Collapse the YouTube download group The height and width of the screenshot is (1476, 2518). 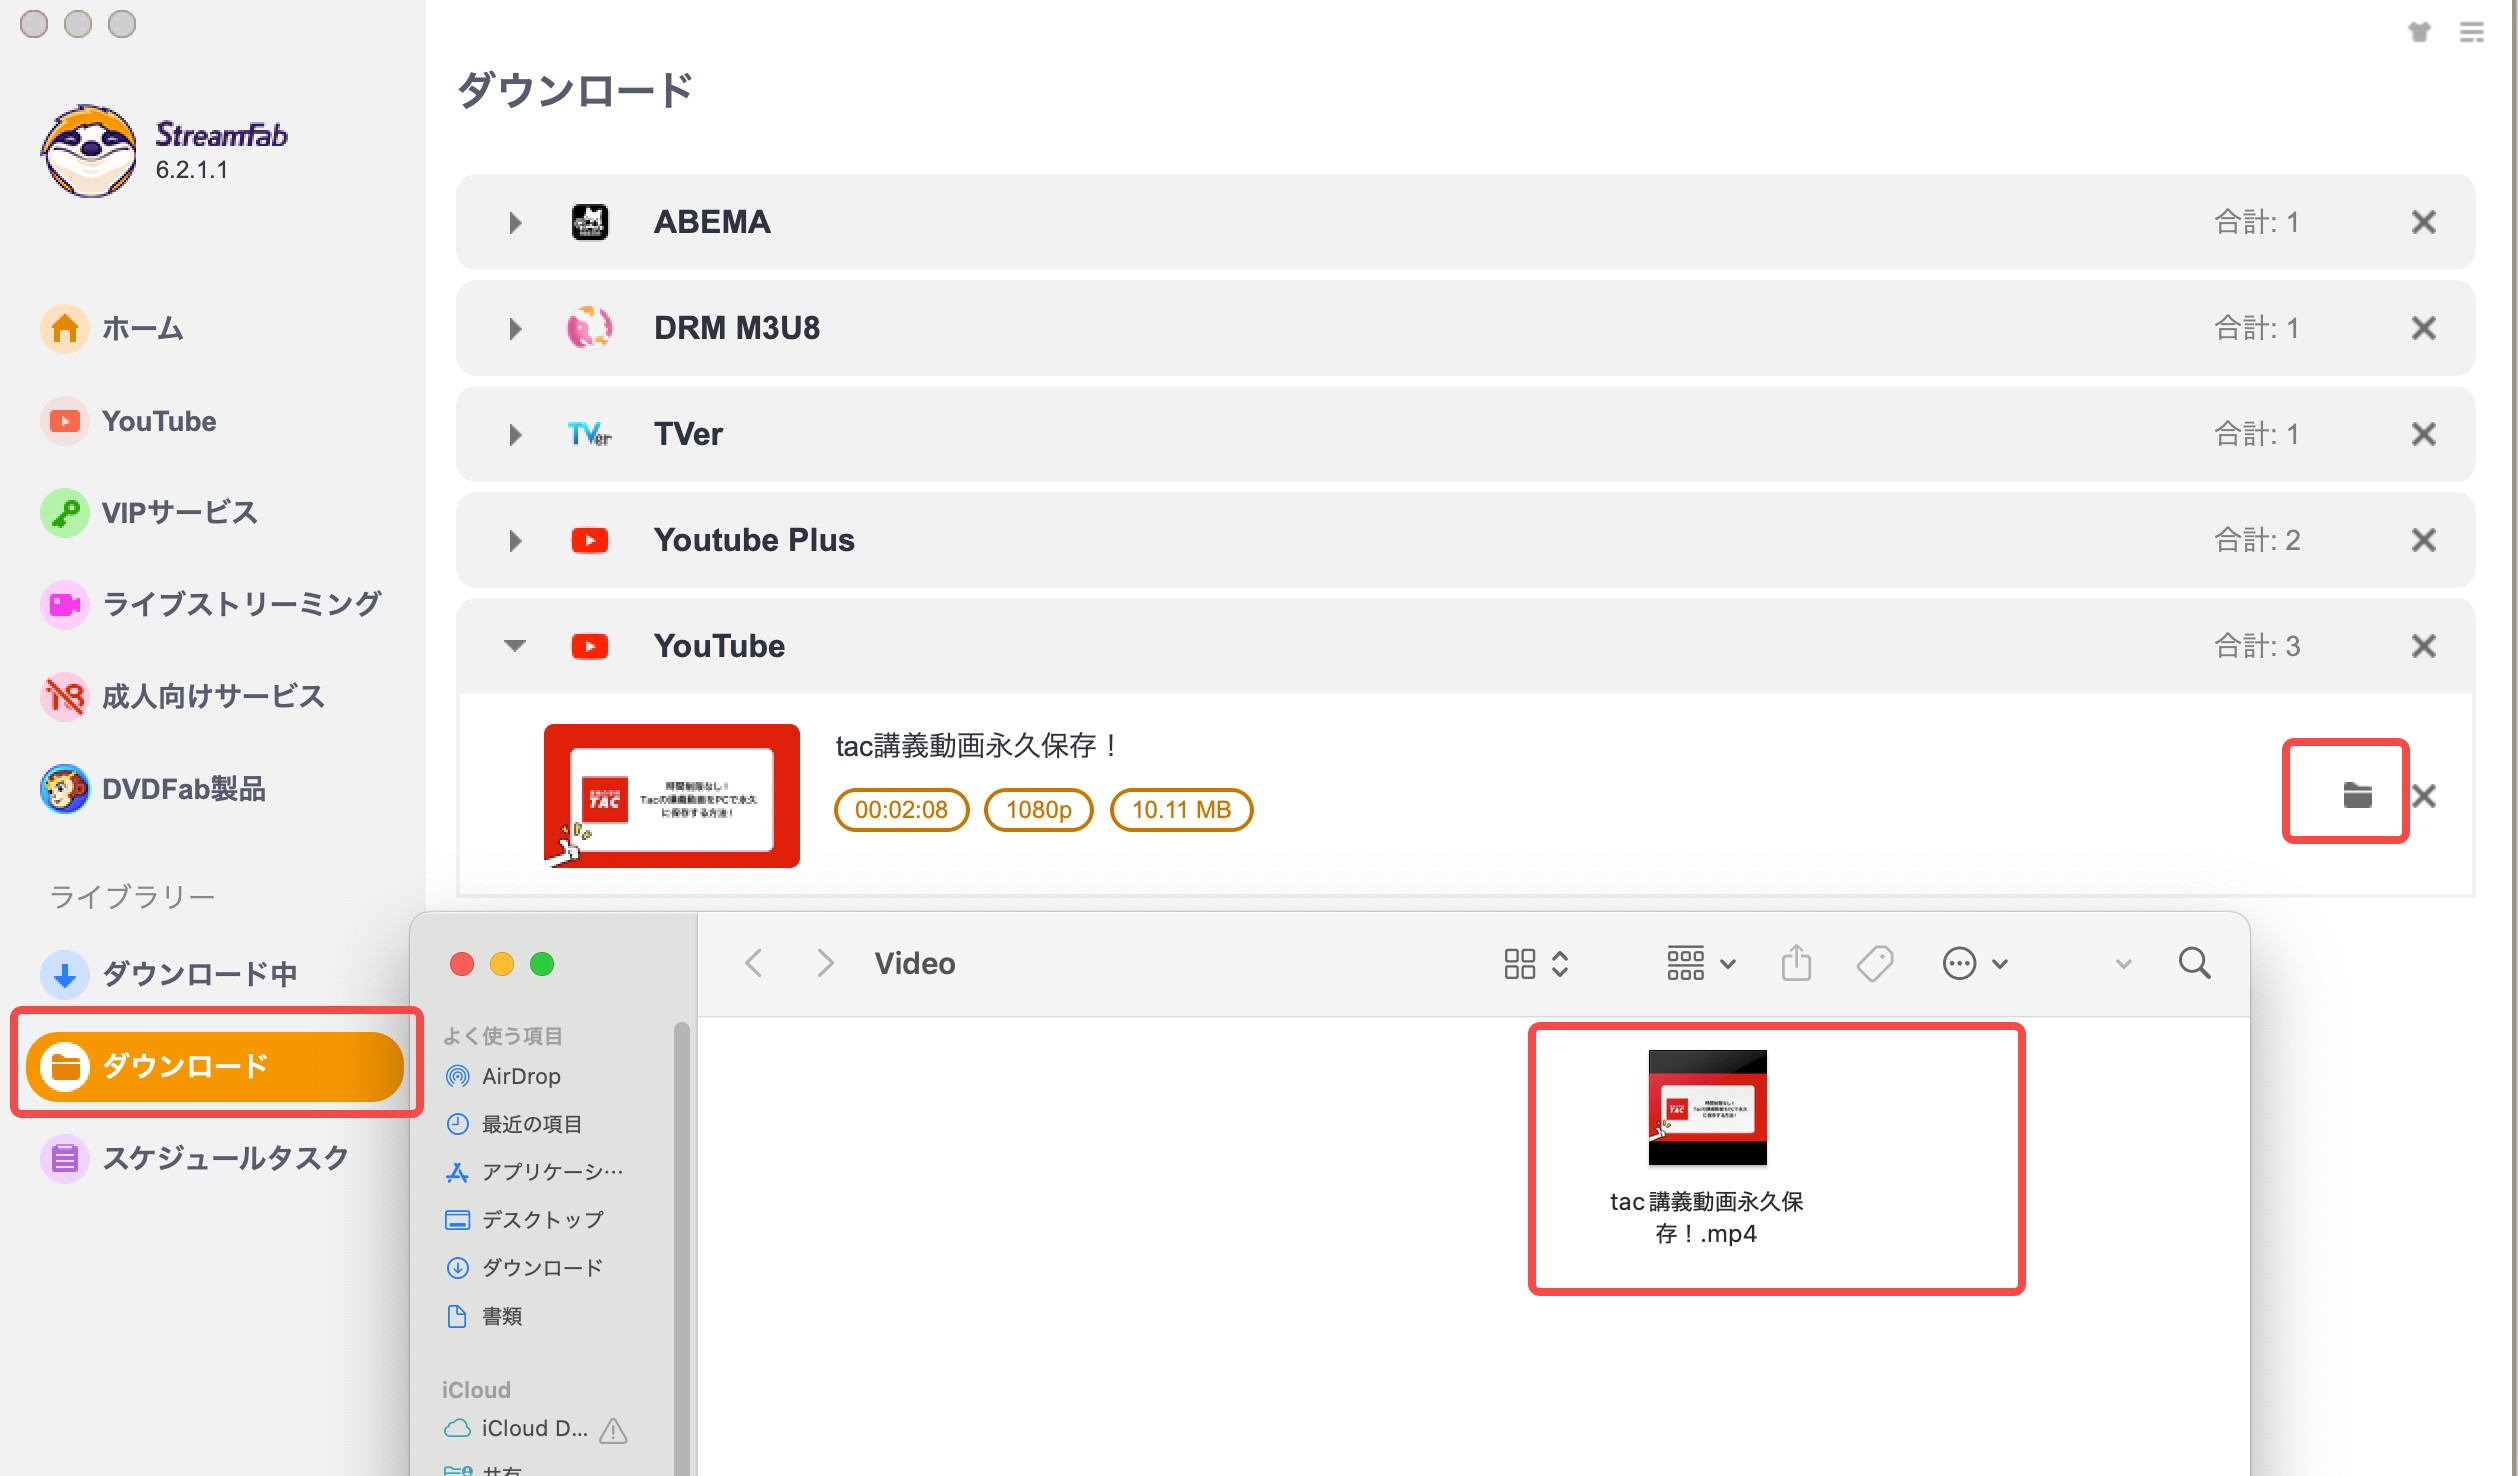[515, 646]
